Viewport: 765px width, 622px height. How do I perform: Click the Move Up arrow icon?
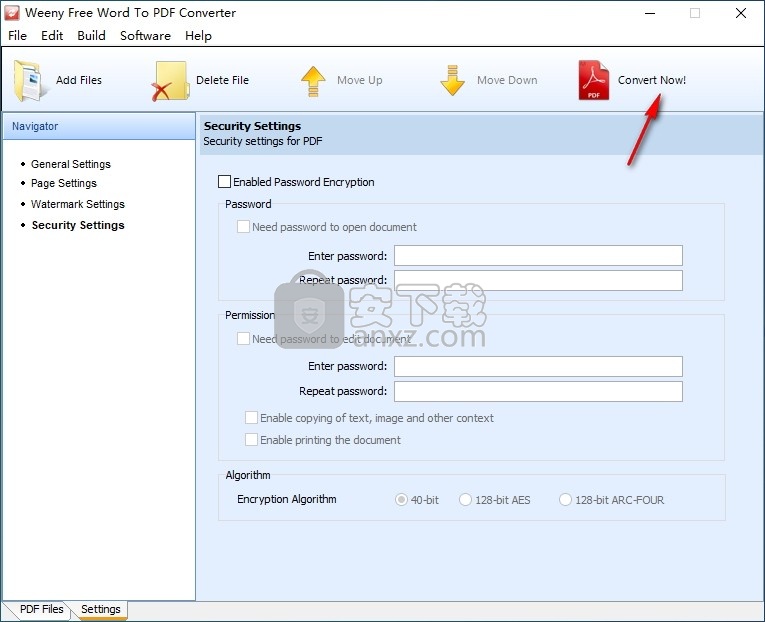click(x=313, y=81)
